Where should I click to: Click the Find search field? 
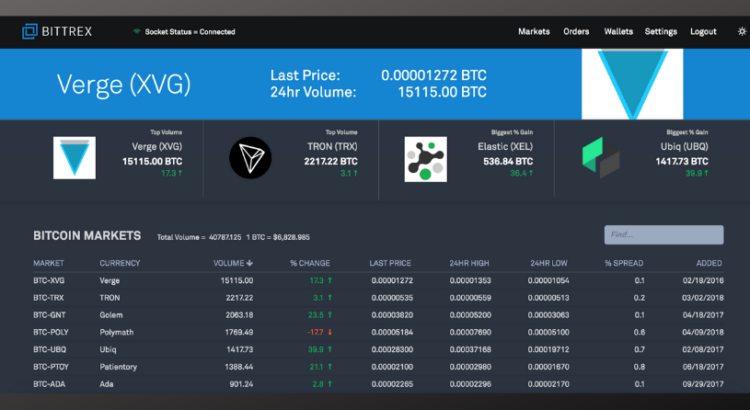[x=663, y=234]
